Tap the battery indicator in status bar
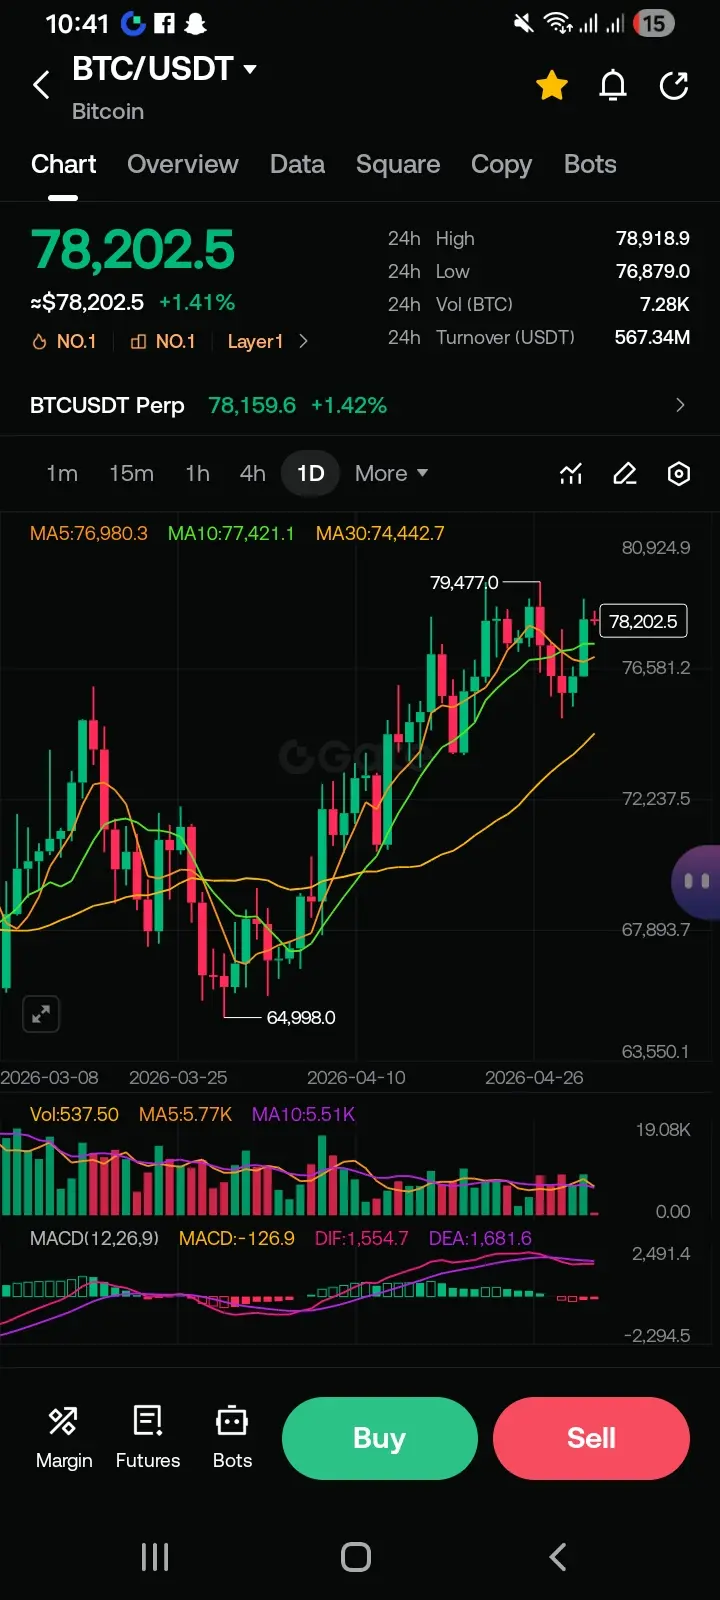Screen dimensions: 720x1600 click(653, 23)
